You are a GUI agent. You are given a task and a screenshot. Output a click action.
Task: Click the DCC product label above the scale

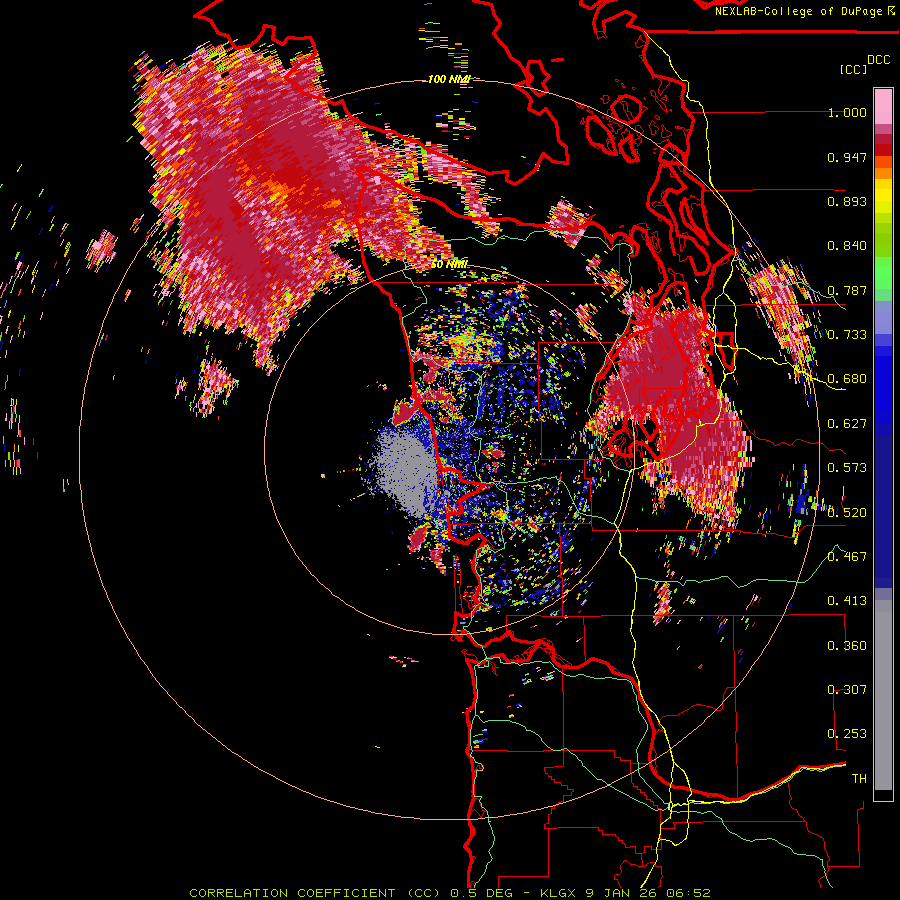878,60
